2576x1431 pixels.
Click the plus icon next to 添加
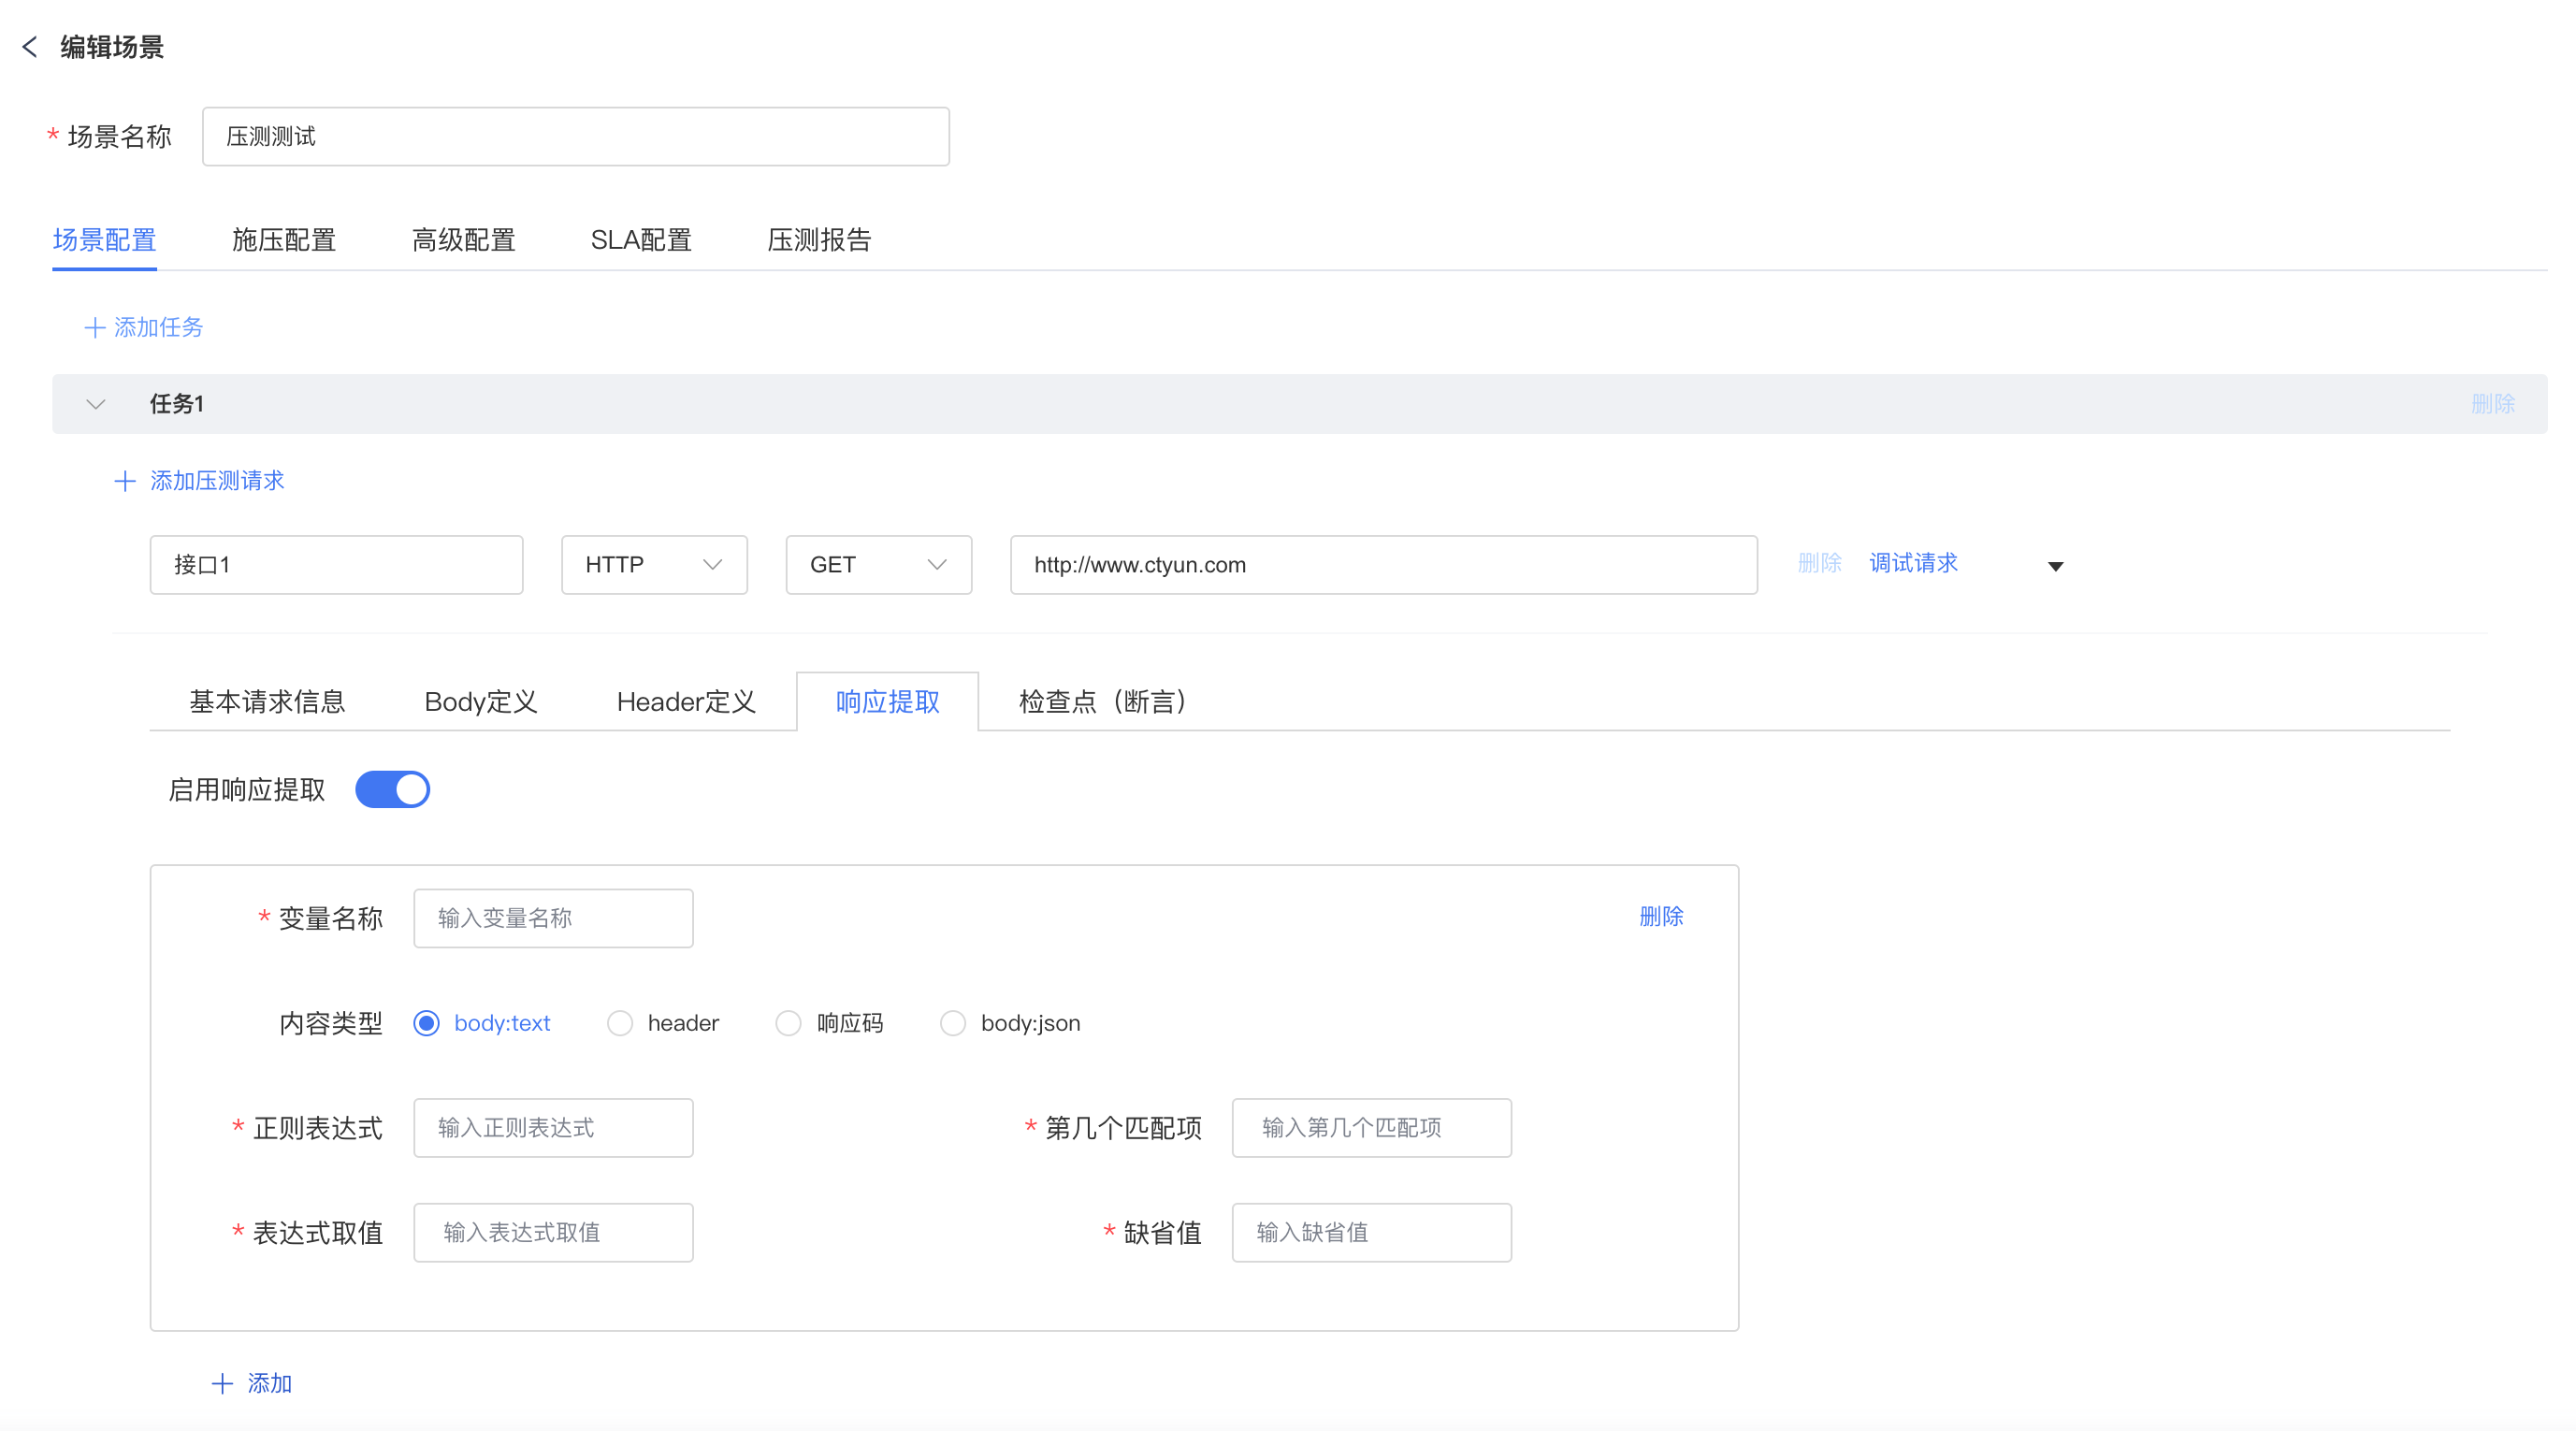pos(222,1384)
